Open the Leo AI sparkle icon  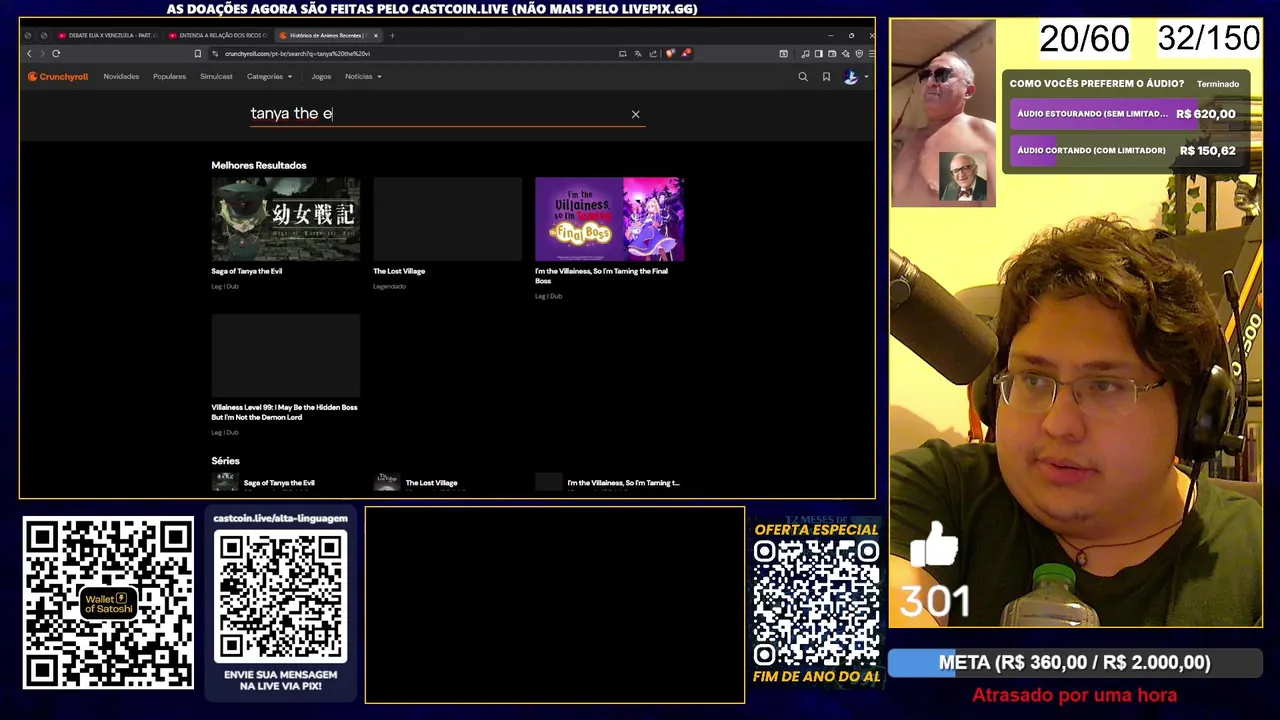click(x=847, y=53)
